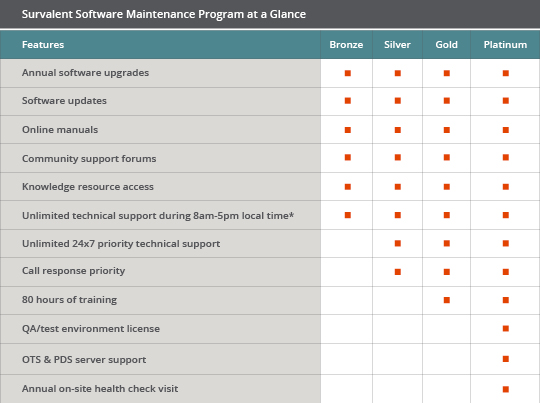The height and width of the screenshot is (403, 540).
Task: Click "Unlimited technical support during 8am-5pm local time*"
Action: pos(158,215)
